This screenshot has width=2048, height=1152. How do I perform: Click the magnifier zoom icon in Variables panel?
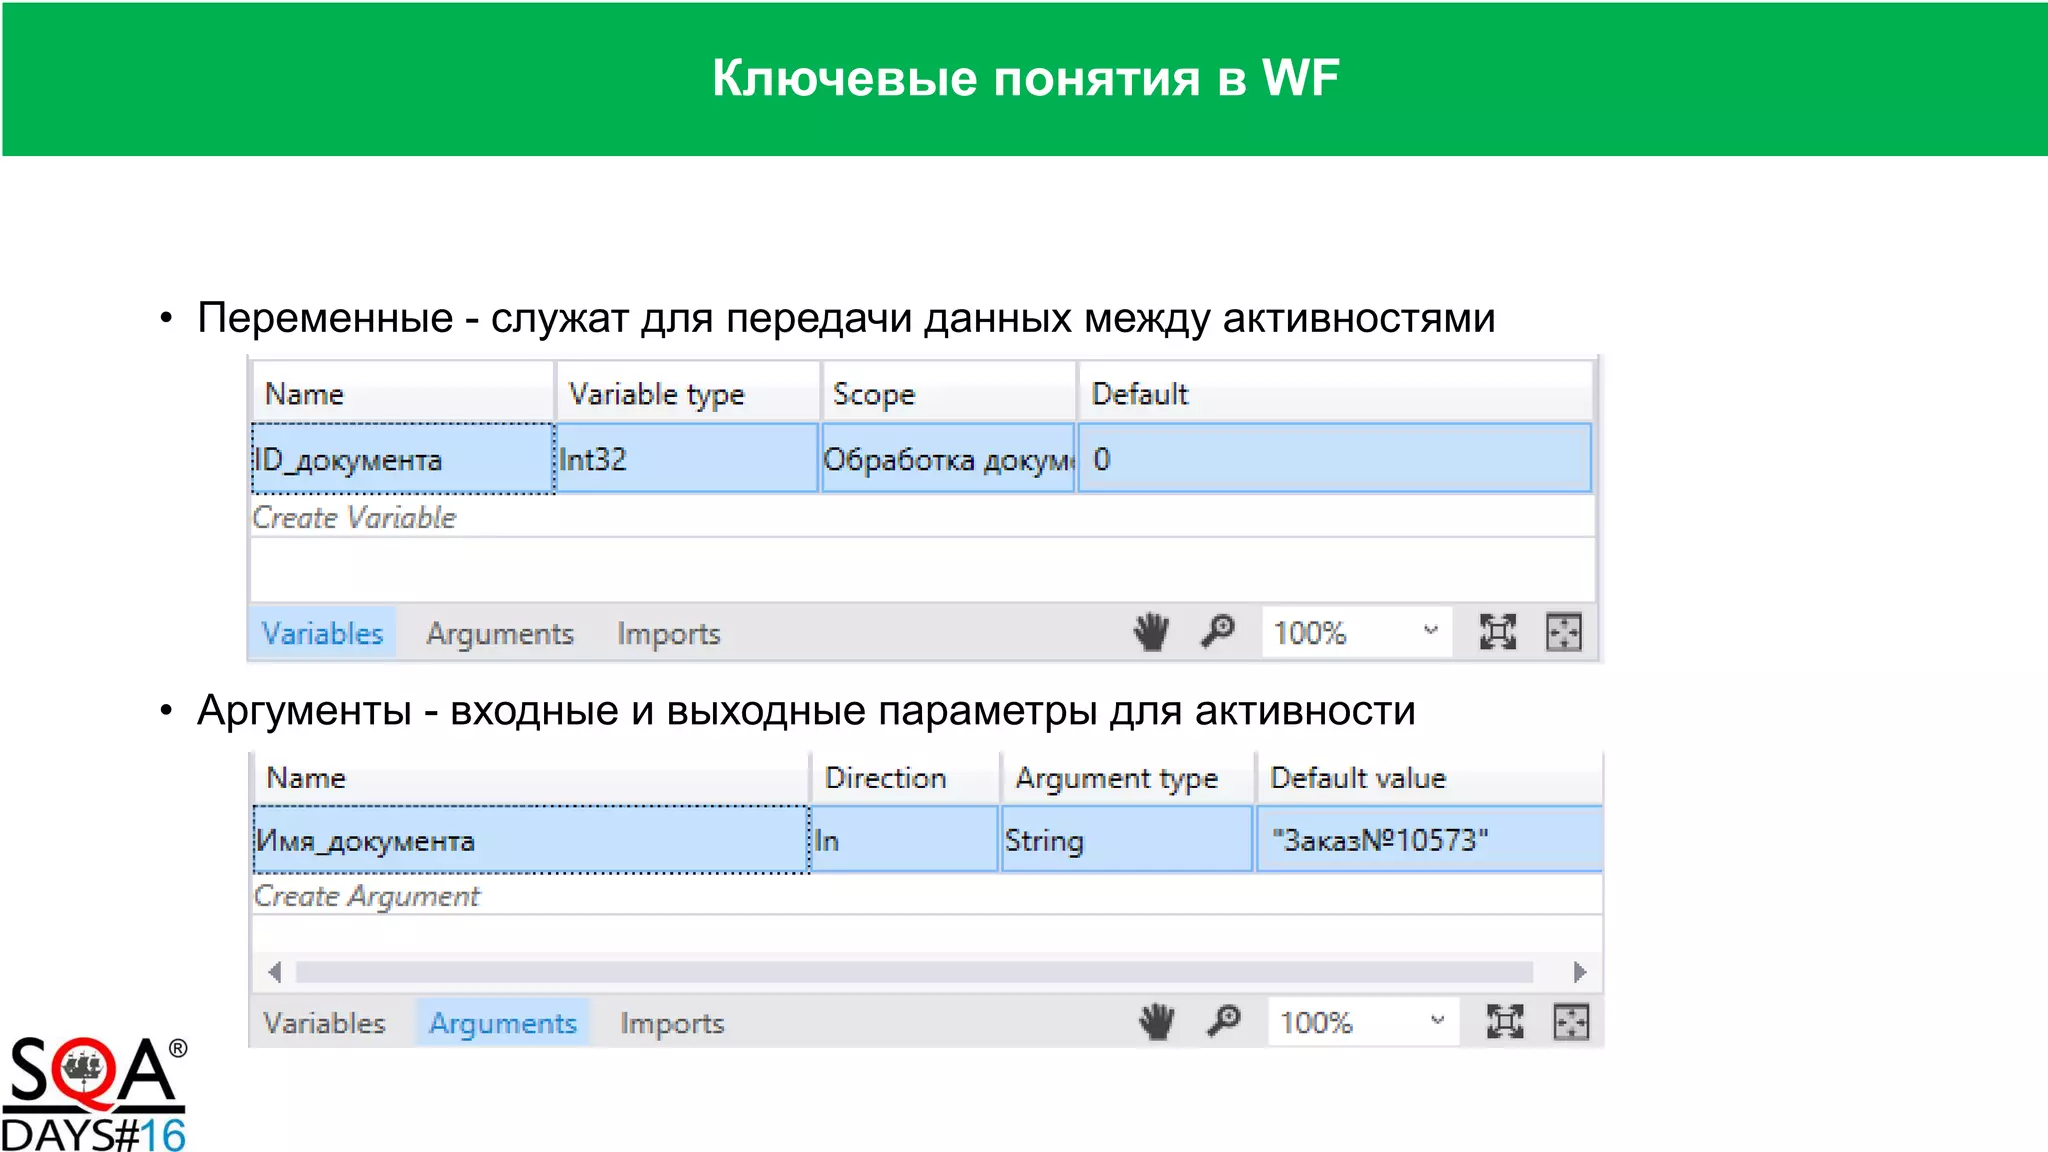(x=1217, y=632)
